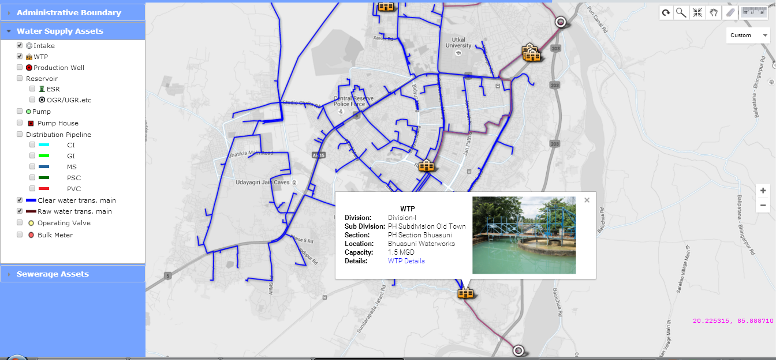
Task: Click the blue MS pipeline swatch
Action: click(44, 167)
